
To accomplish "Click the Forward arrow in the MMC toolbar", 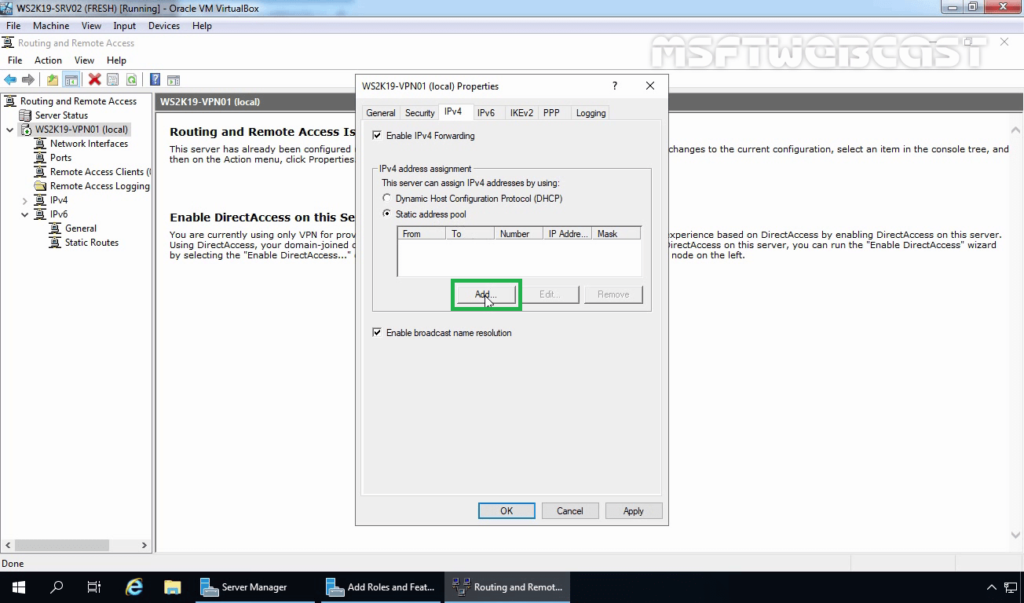I will 28,80.
